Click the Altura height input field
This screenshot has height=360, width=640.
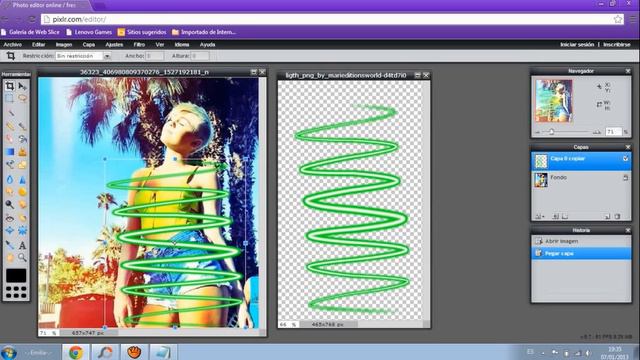point(200,56)
